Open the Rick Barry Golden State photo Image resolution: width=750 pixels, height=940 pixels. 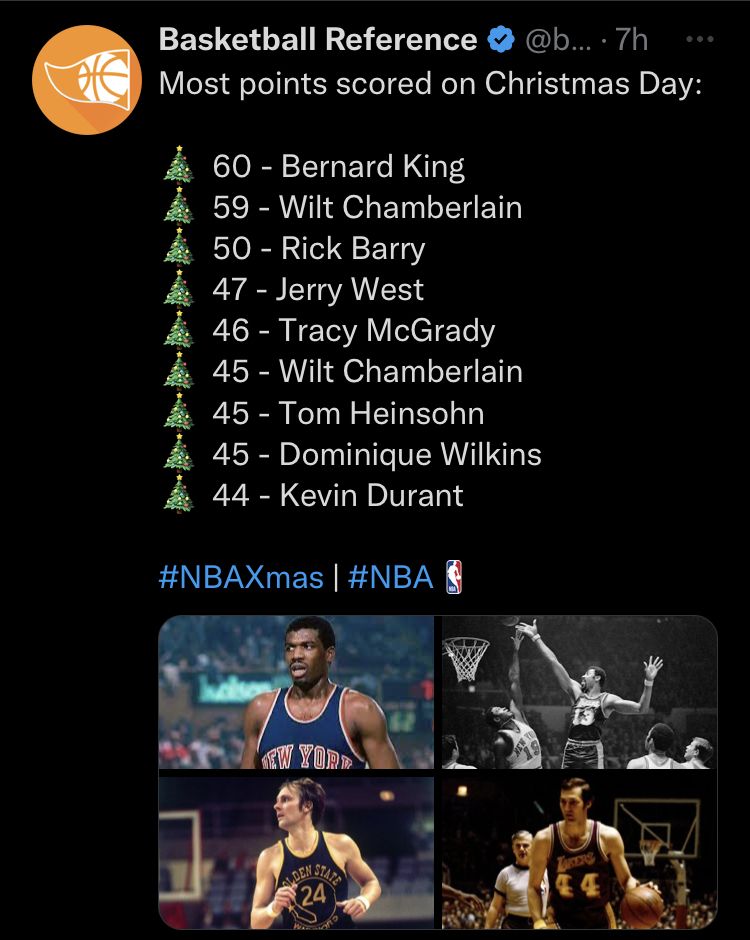tap(296, 852)
